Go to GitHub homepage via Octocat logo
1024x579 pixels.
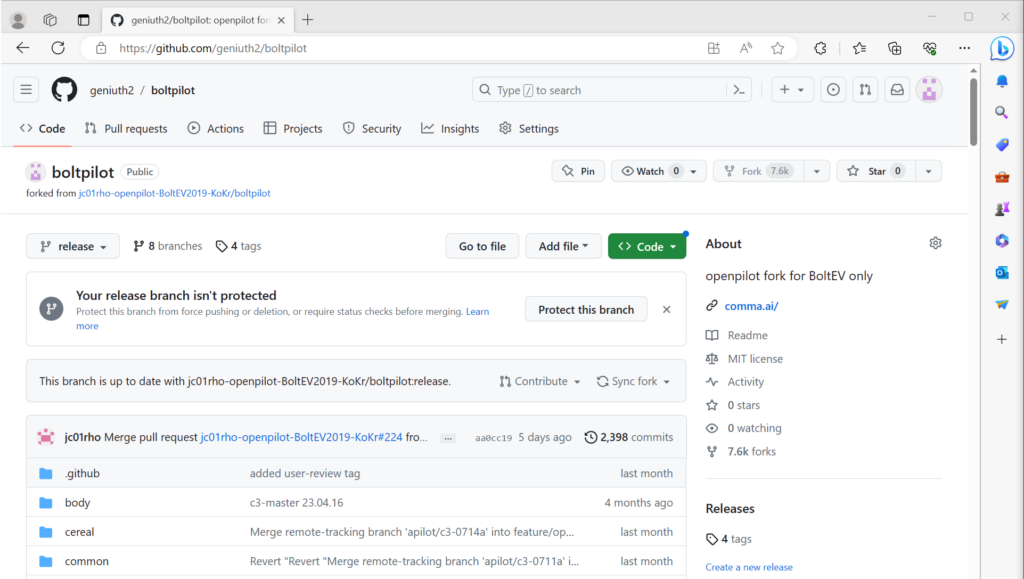64,90
